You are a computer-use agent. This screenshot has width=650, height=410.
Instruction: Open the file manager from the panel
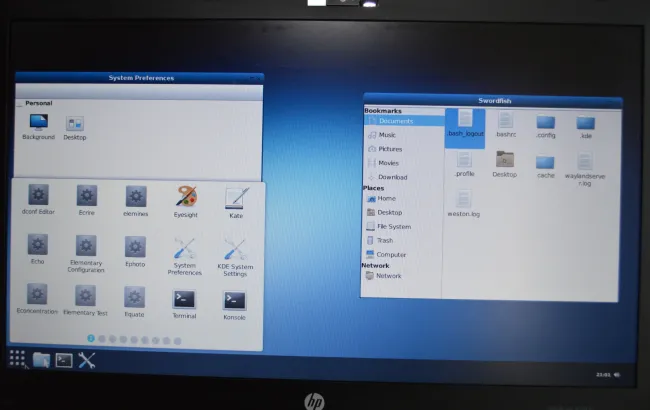(41, 360)
